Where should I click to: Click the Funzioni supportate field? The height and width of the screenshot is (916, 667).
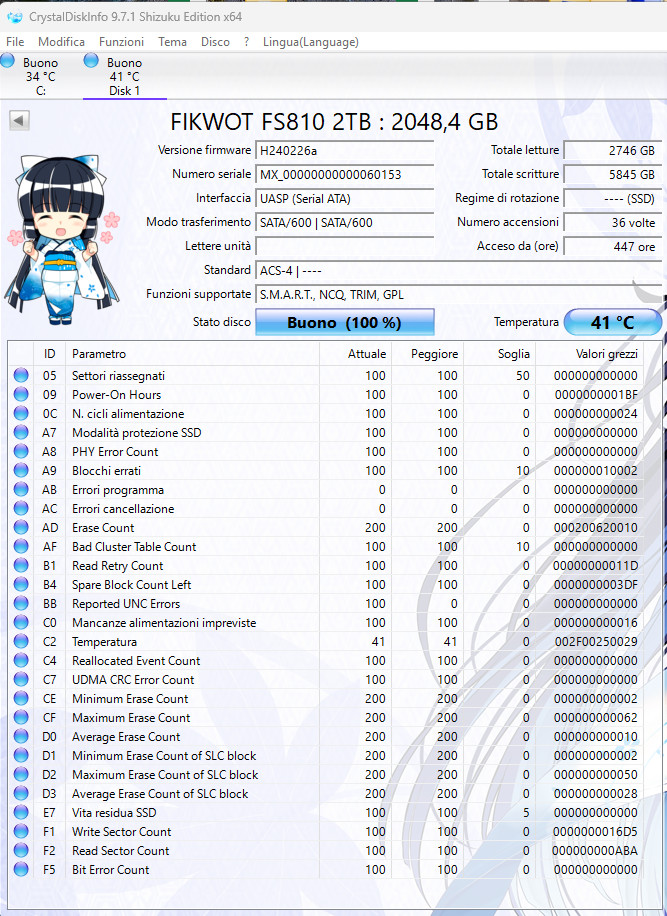pyautogui.click(x=458, y=294)
